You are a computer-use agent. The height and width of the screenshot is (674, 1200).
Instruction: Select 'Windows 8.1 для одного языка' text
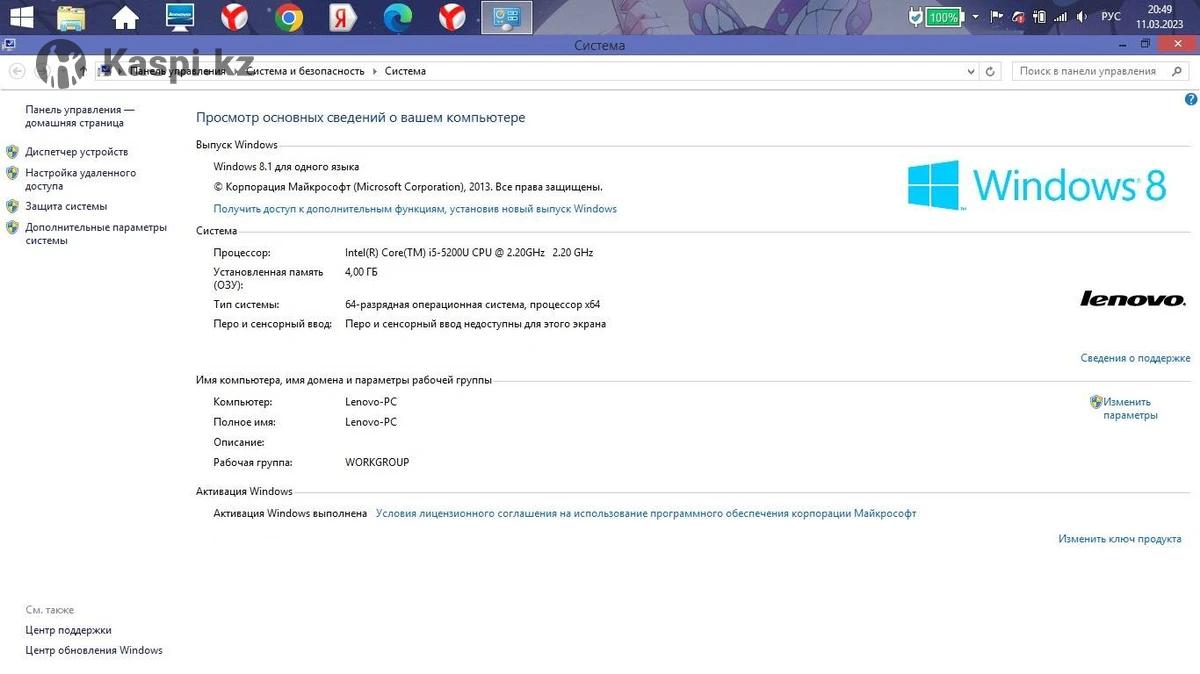click(x=286, y=167)
